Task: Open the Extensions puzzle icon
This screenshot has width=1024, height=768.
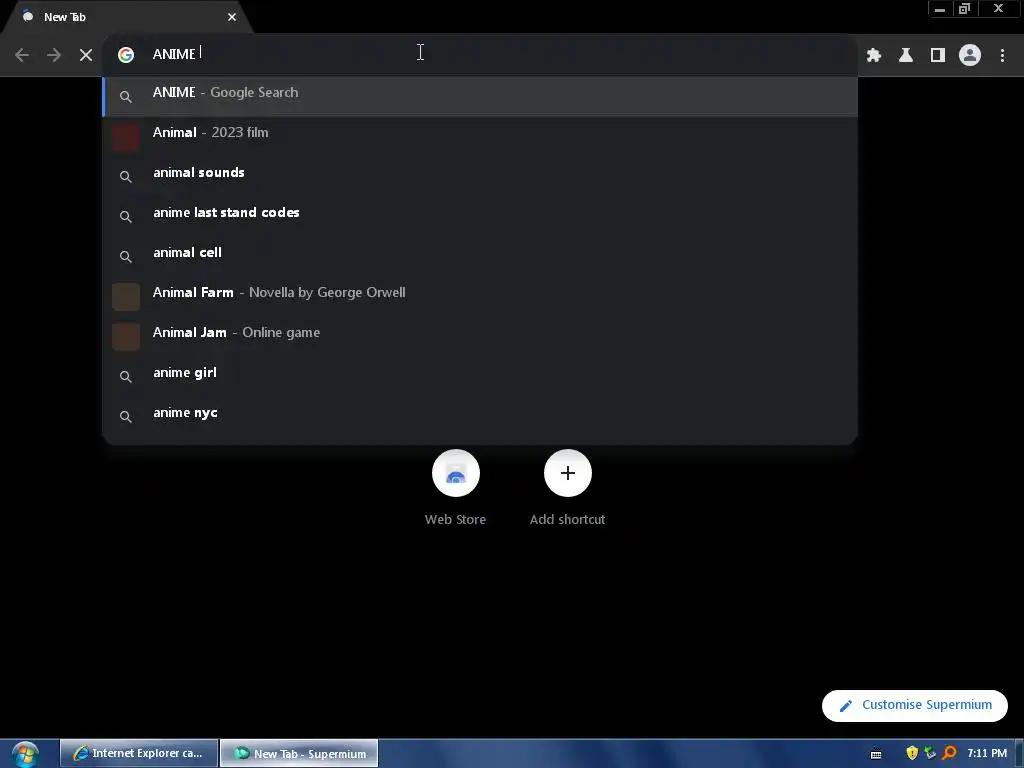Action: 874,55
